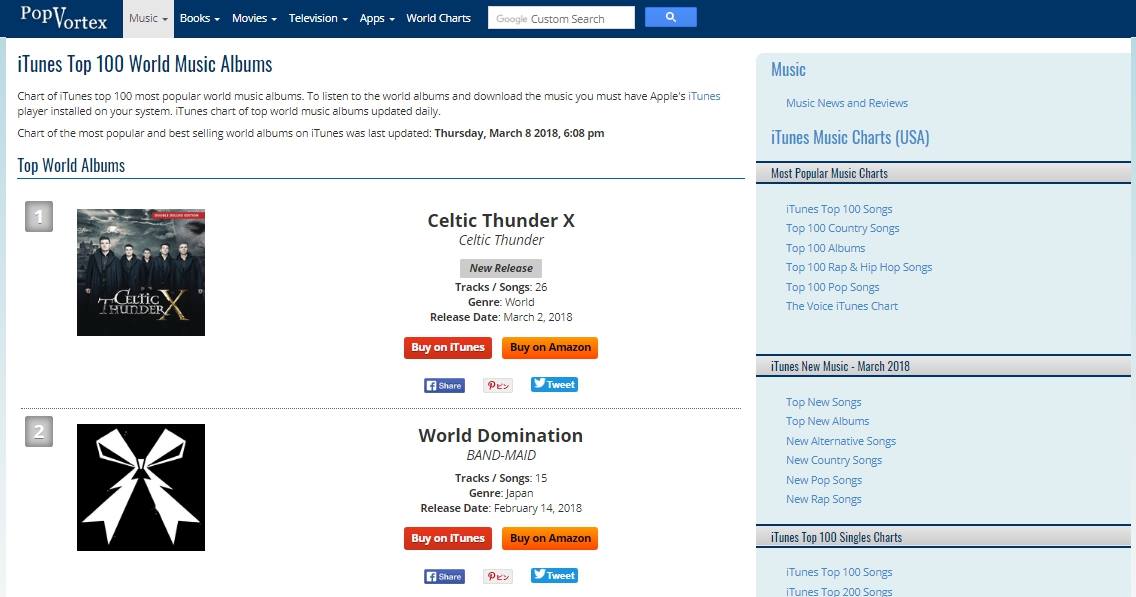This screenshot has height=597, width=1136.
Task: Share World Domination on Facebook
Action: coord(444,577)
